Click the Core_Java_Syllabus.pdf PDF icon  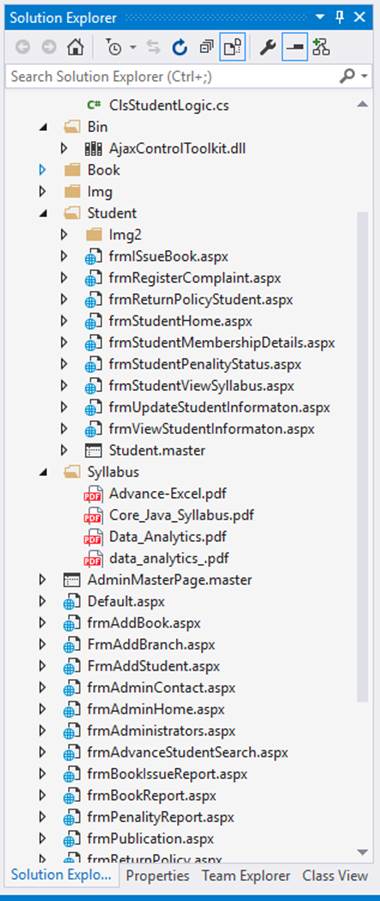[93, 515]
